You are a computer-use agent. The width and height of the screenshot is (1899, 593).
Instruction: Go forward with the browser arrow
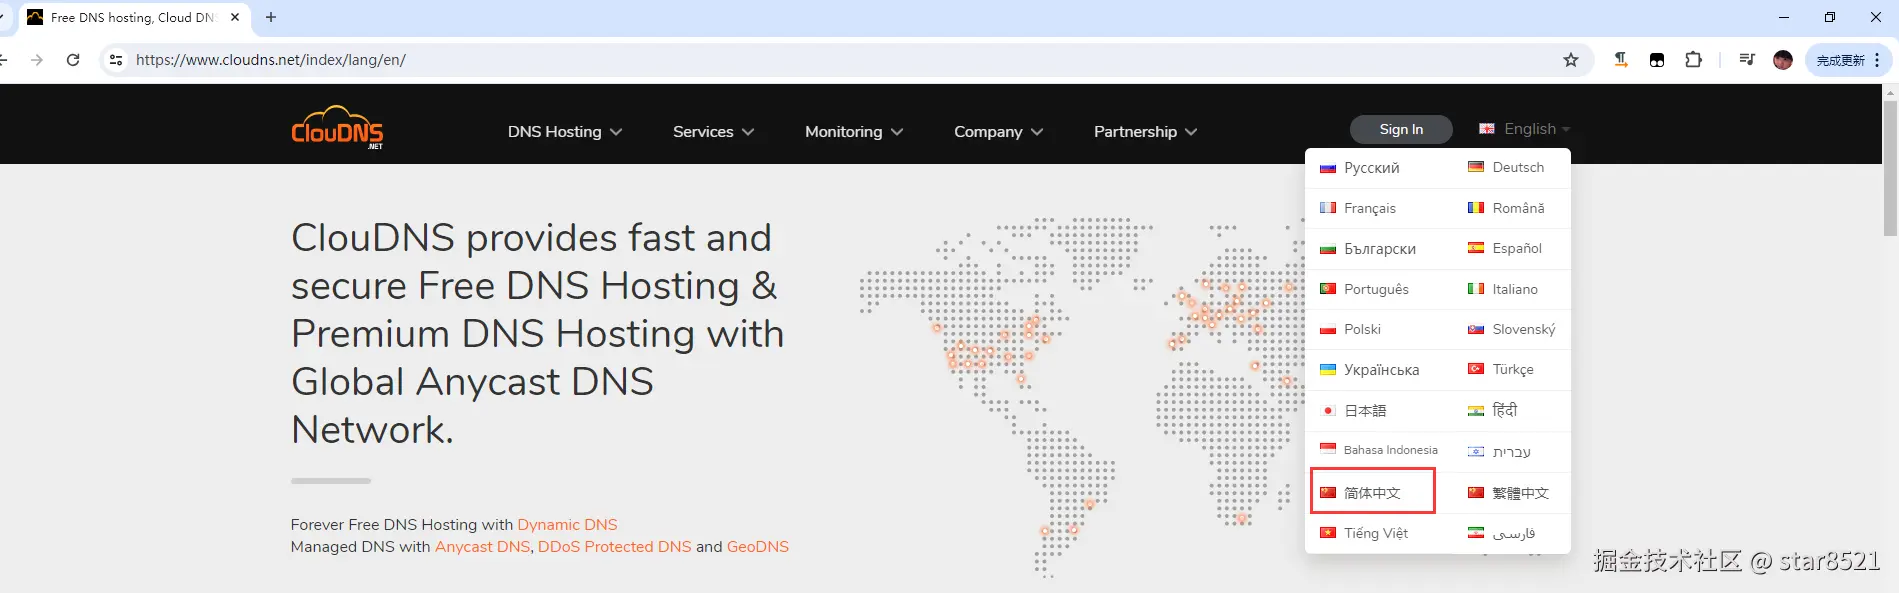pyautogui.click(x=37, y=60)
